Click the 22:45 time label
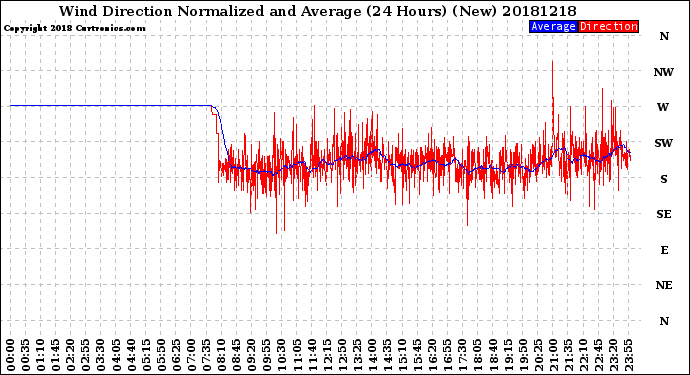The image size is (690, 375). 599,355
